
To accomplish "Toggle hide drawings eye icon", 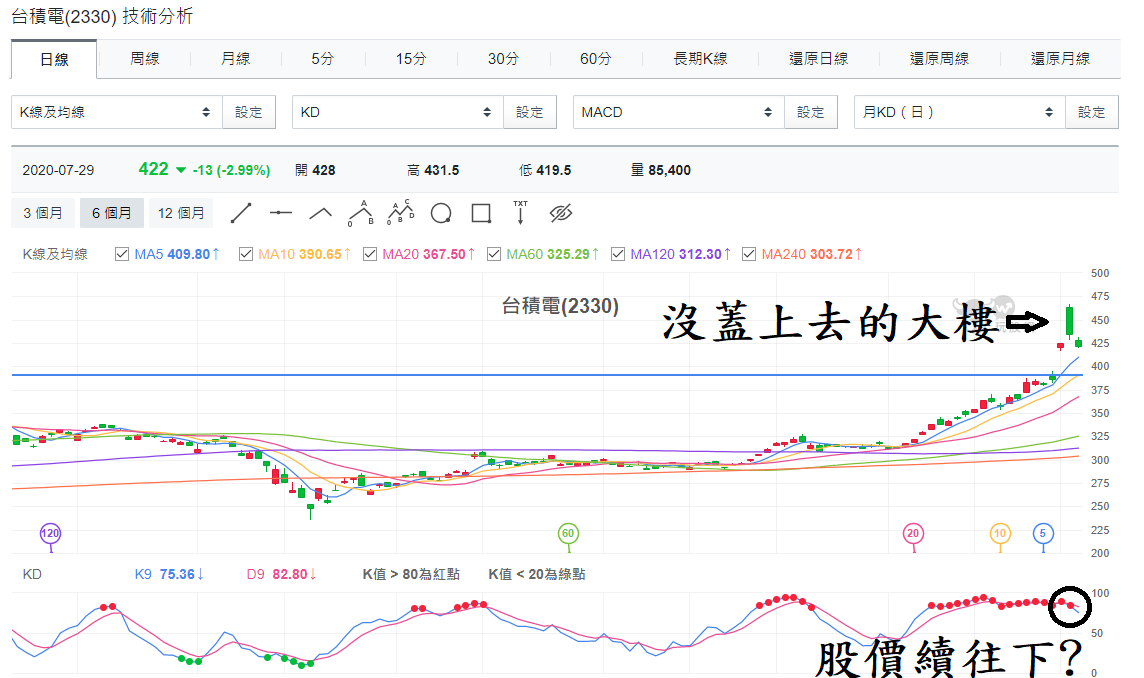I will 560,213.
